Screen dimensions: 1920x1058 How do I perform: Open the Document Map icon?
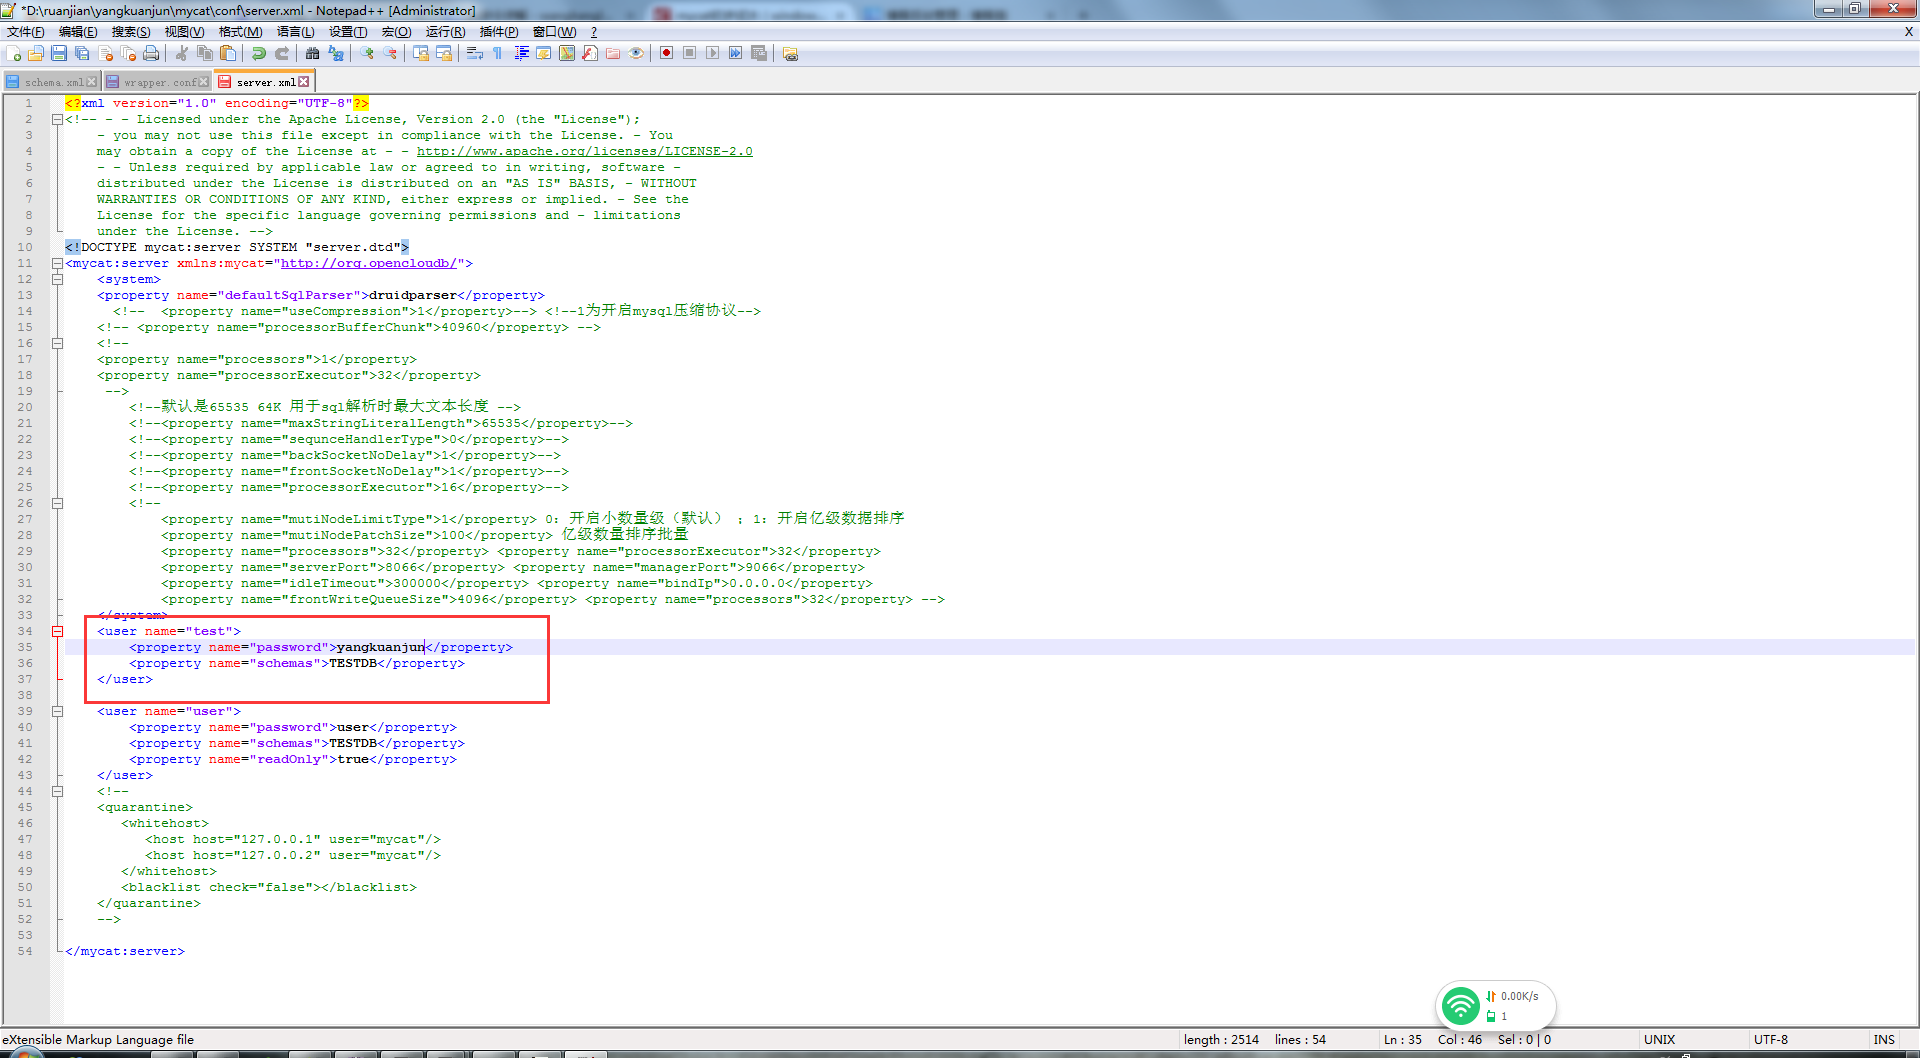click(x=567, y=53)
